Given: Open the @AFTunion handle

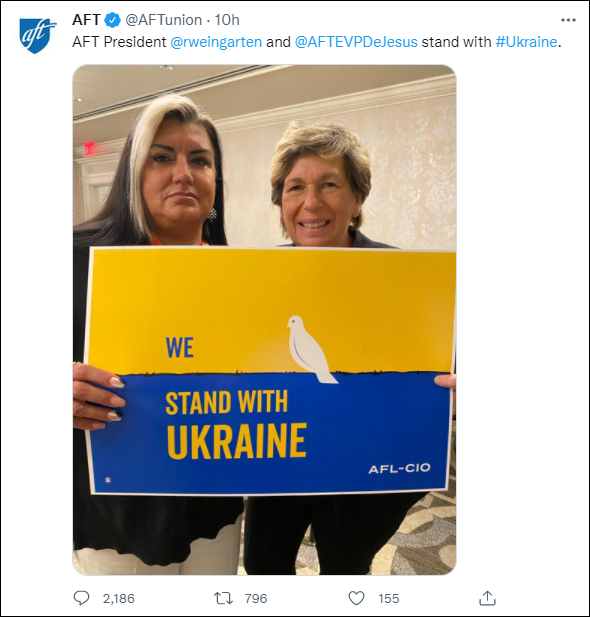Looking at the screenshot, I should (x=163, y=20).
